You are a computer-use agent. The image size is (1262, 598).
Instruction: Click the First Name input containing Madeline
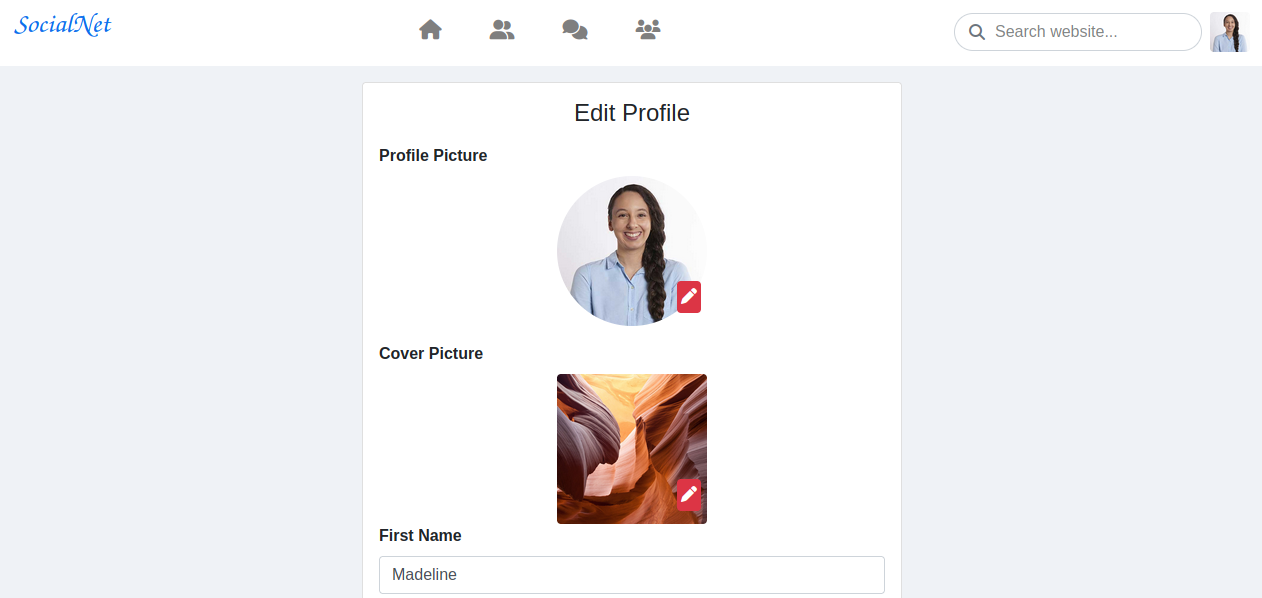(x=632, y=575)
